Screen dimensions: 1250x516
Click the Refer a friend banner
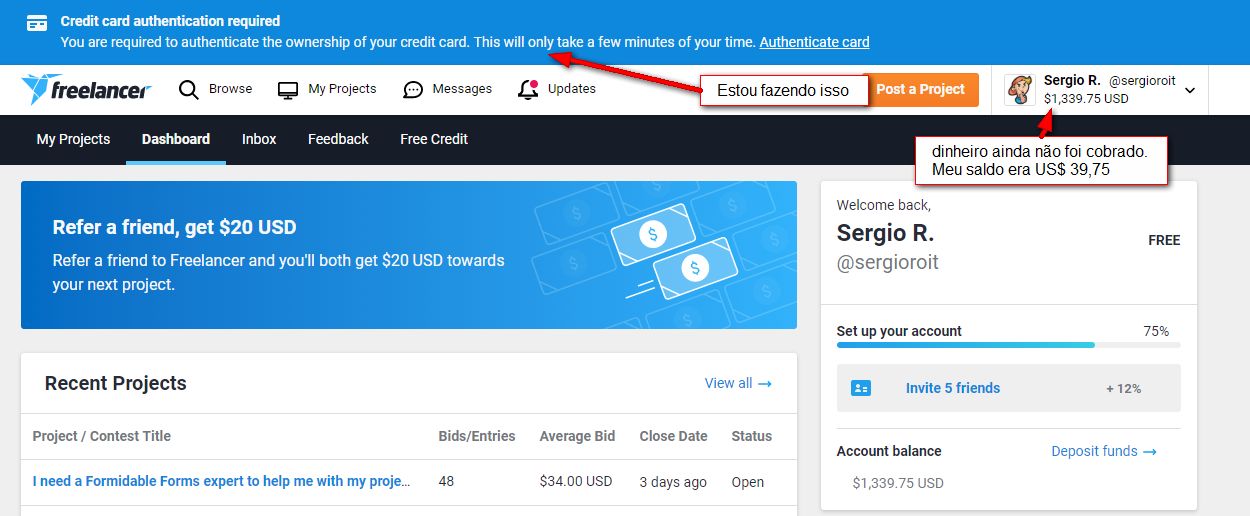408,255
